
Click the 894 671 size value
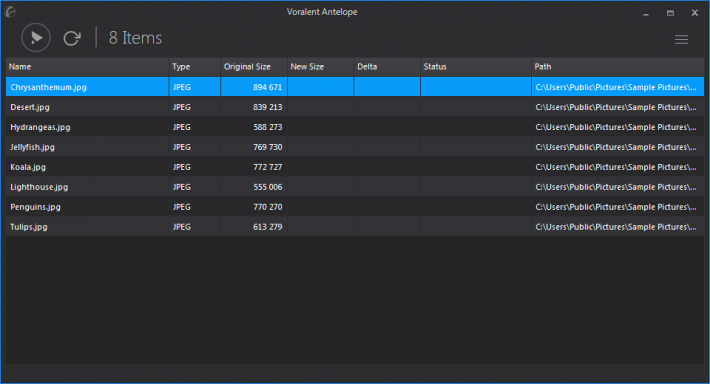pyautogui.click(x=268, y=87)
